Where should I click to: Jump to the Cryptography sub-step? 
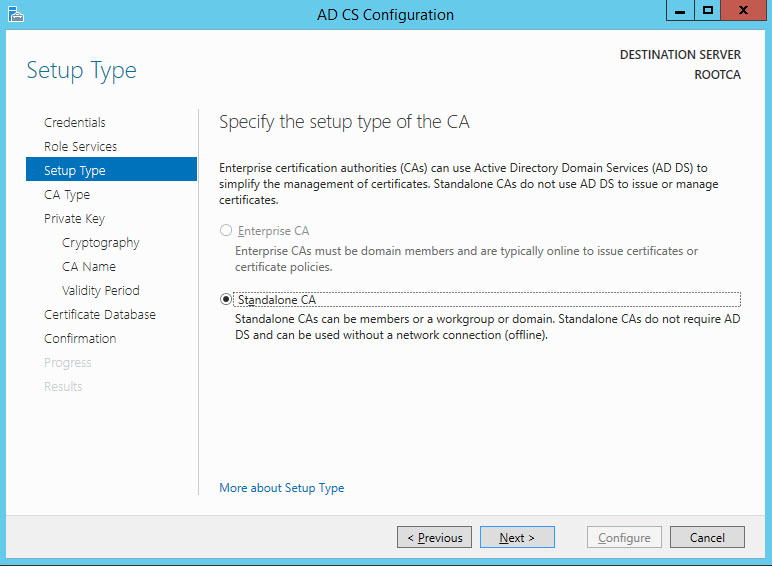[100, 243]
